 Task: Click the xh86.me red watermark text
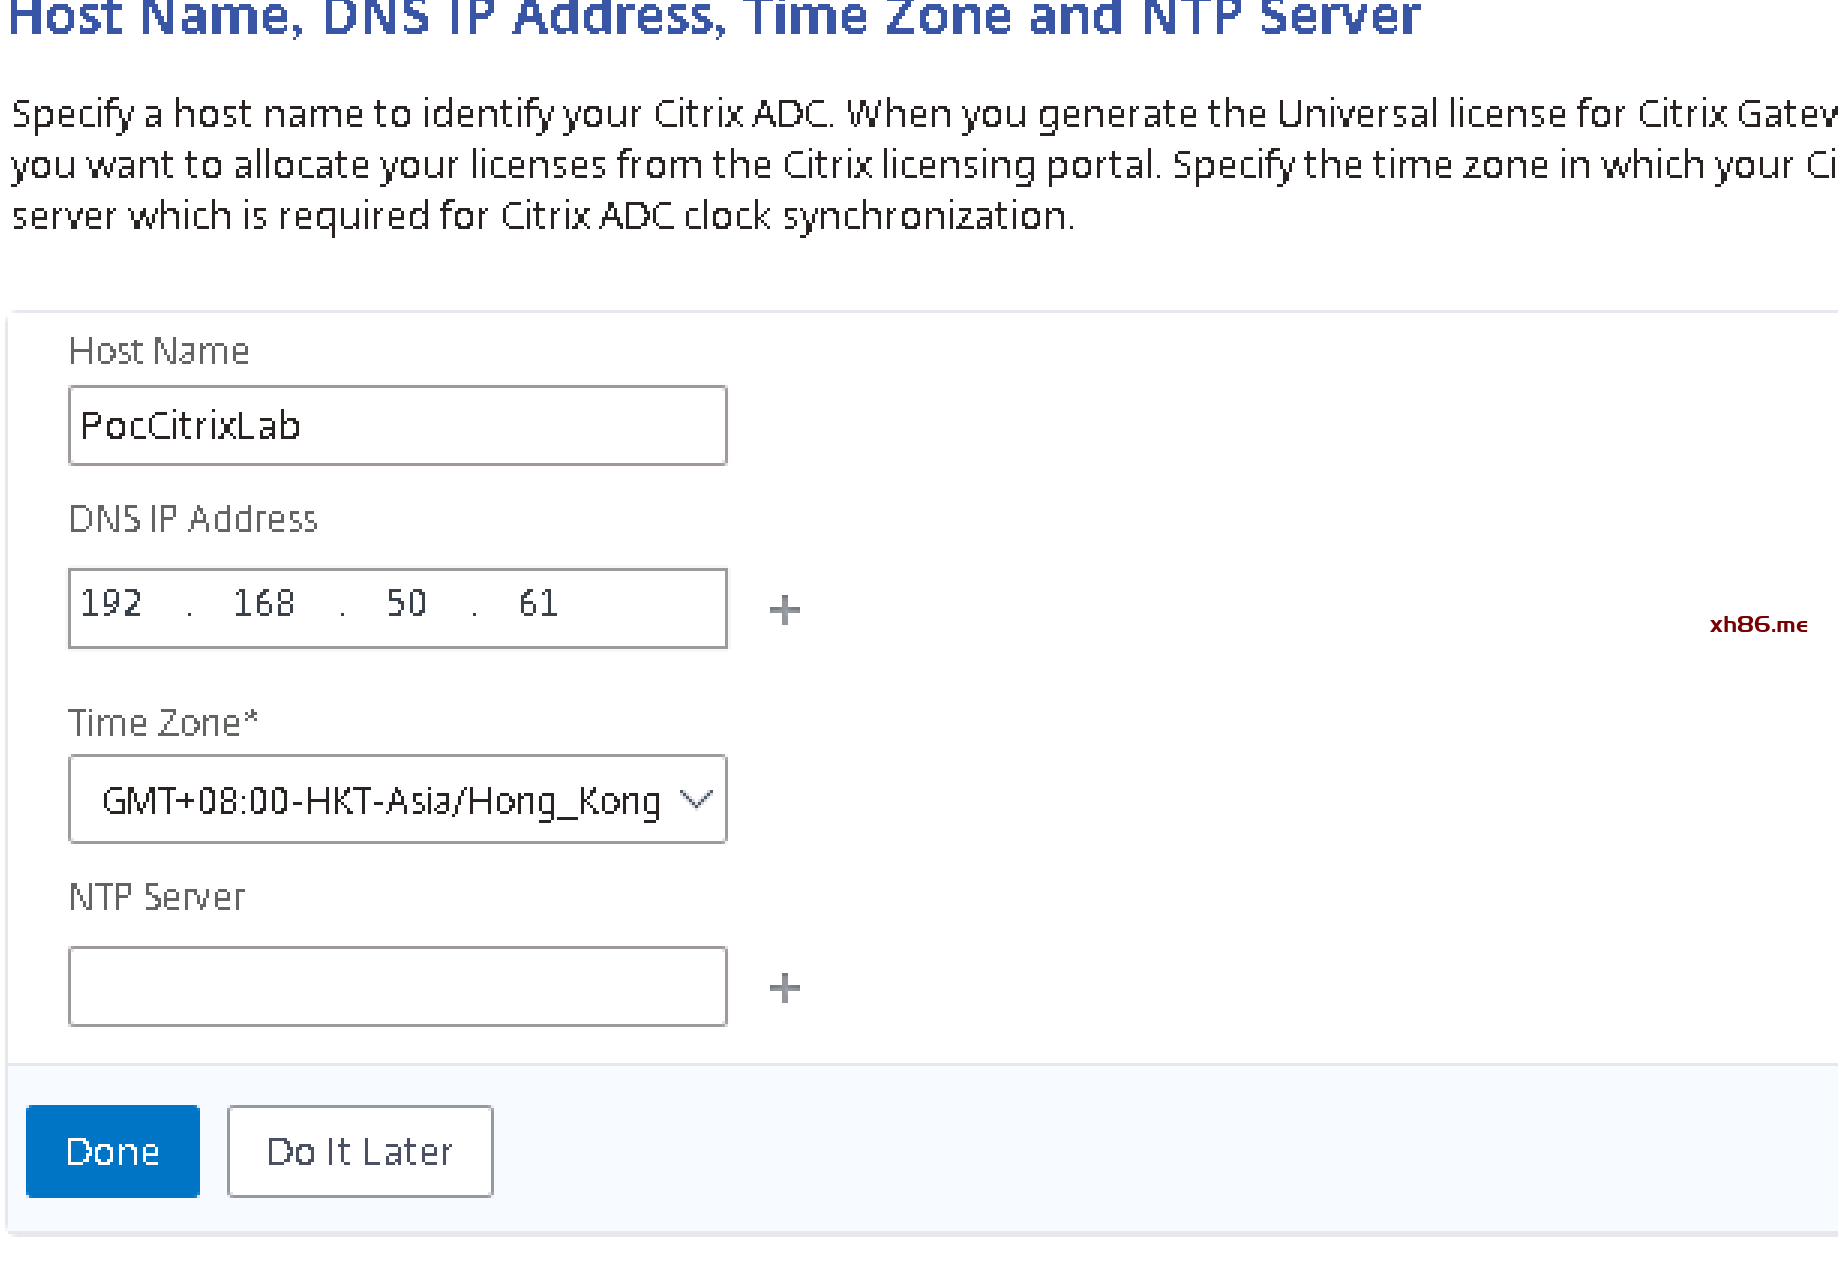pos(1758,625)
